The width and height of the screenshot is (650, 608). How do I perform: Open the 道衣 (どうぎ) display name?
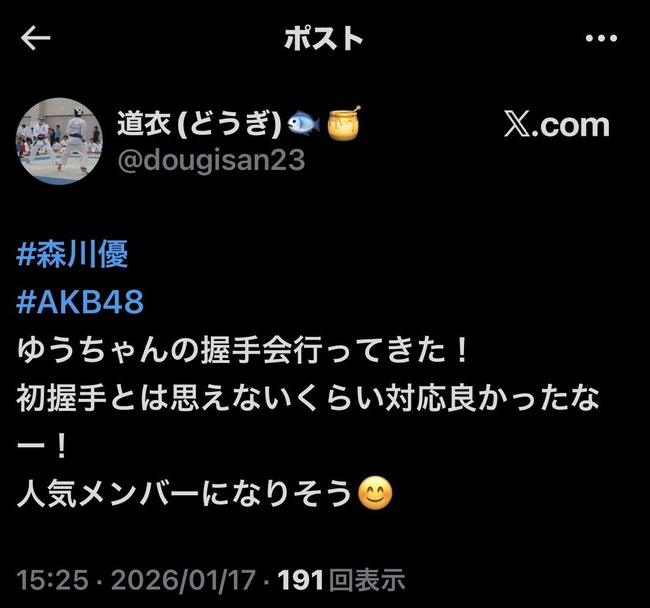[x=199, y=124]
